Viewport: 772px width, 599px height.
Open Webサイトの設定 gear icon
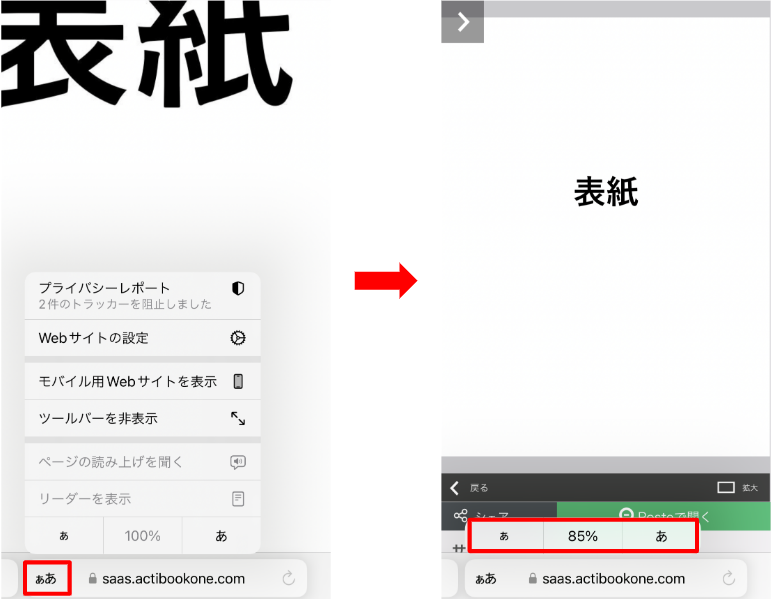tap(237, 338)
